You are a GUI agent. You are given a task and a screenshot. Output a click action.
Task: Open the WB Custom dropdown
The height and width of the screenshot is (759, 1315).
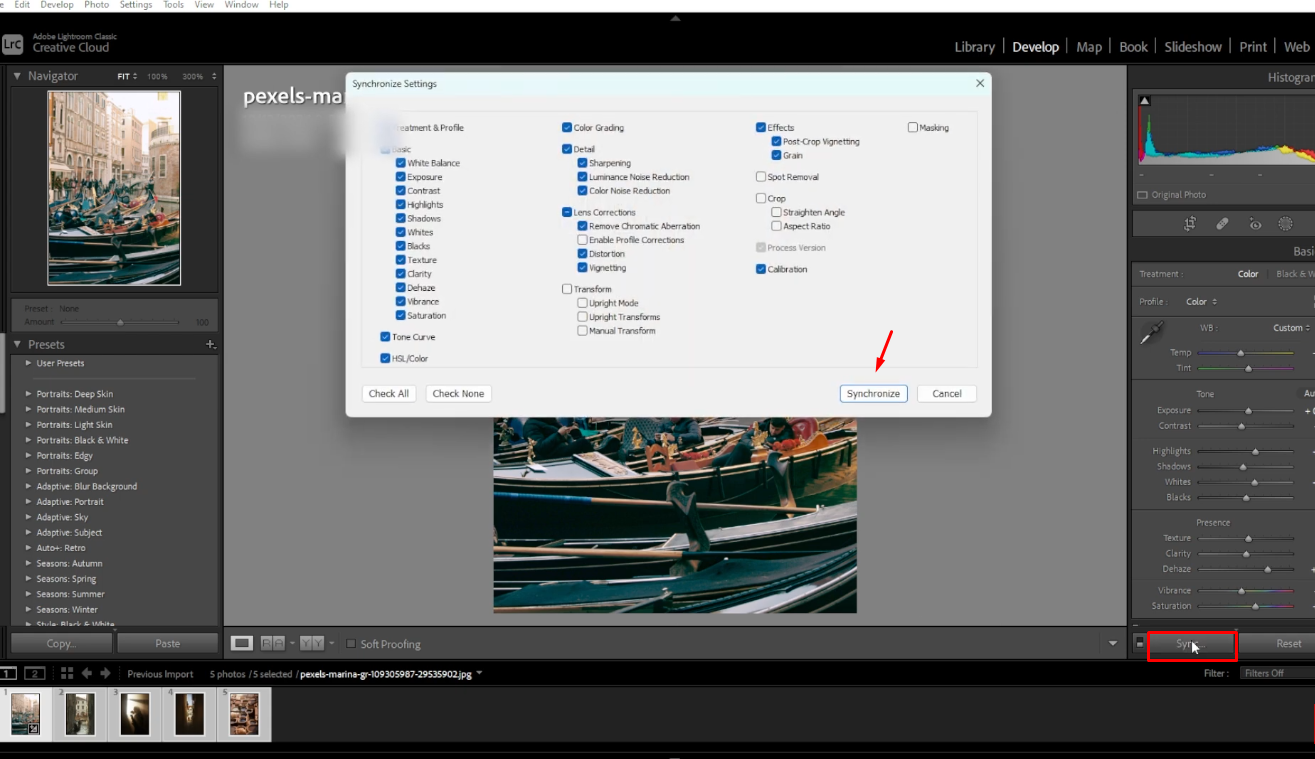click(x=1290, y=327)
